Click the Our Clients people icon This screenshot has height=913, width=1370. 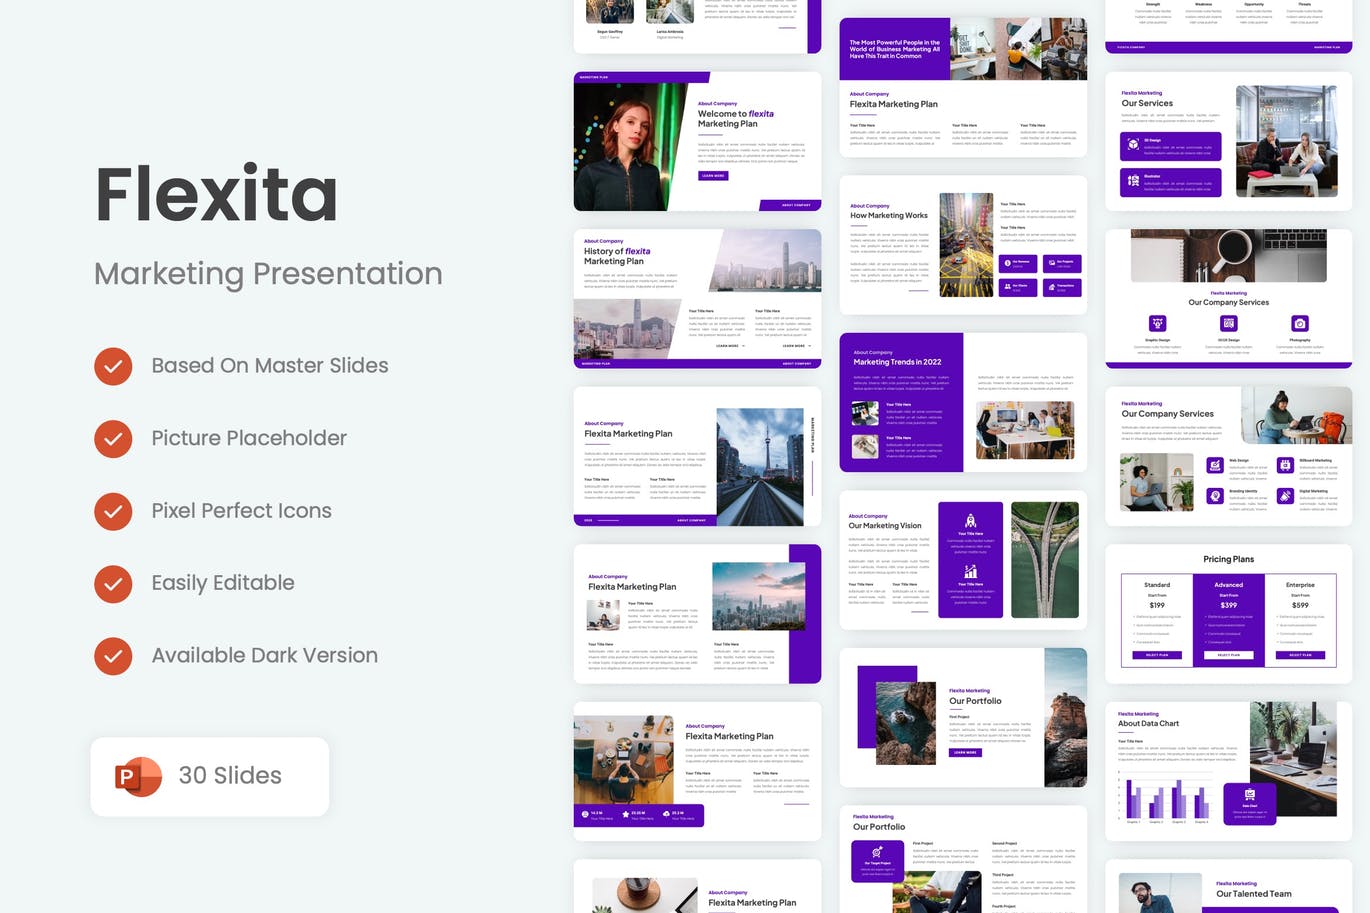1007,287
